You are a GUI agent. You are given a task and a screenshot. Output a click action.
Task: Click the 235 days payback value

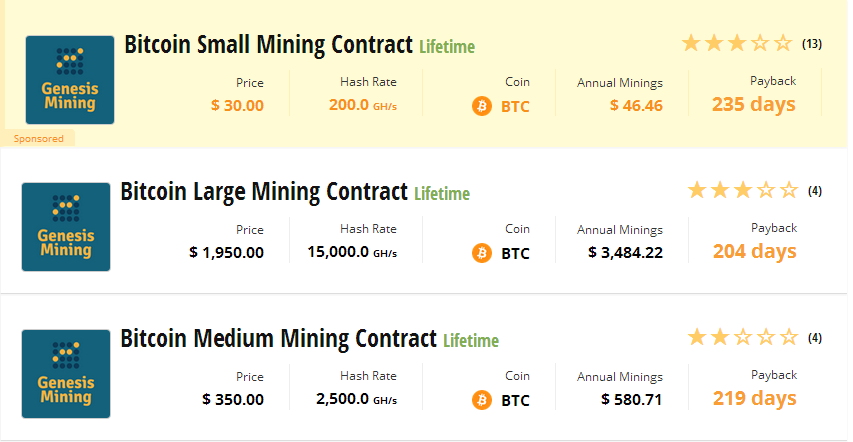pos(753,104)
